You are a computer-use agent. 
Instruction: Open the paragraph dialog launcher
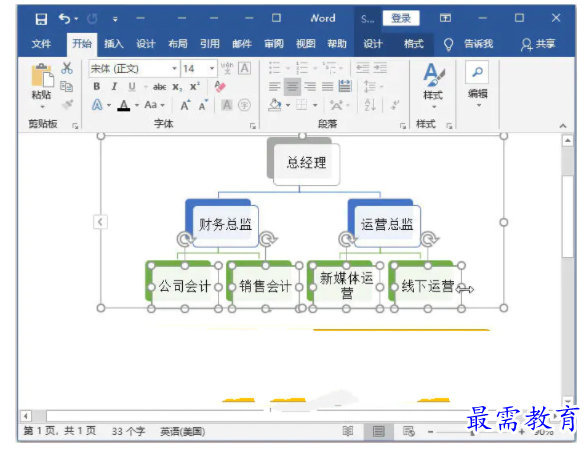(x=403, y=126)
